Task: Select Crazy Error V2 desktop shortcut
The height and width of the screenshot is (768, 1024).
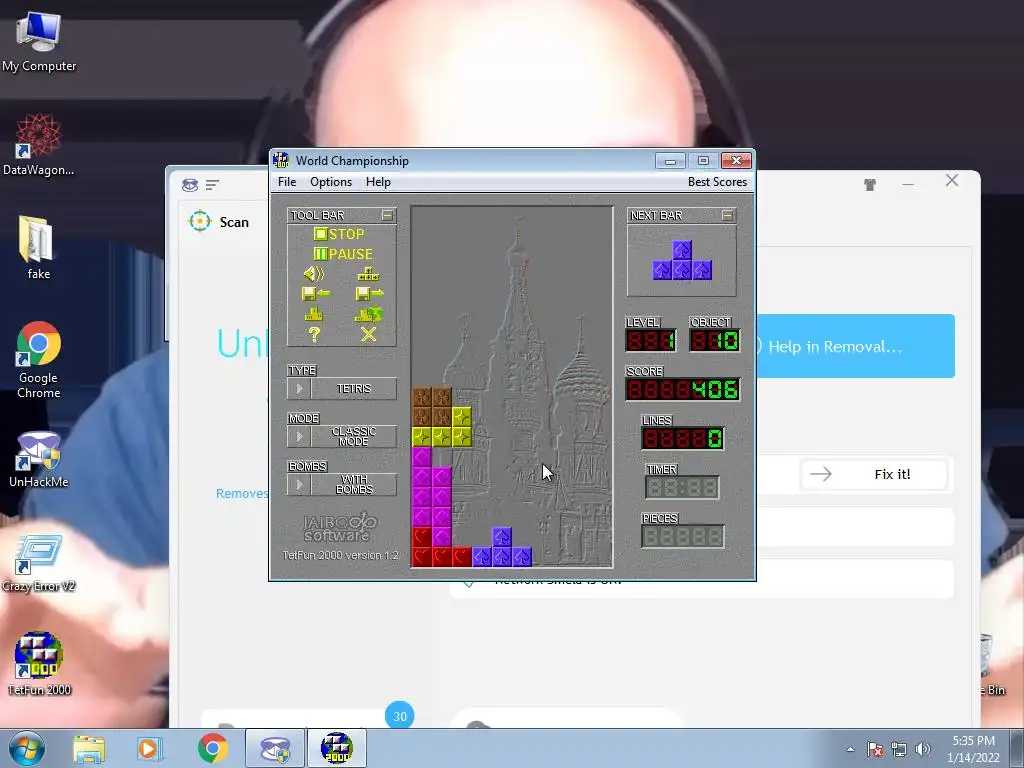Action: 39,564
